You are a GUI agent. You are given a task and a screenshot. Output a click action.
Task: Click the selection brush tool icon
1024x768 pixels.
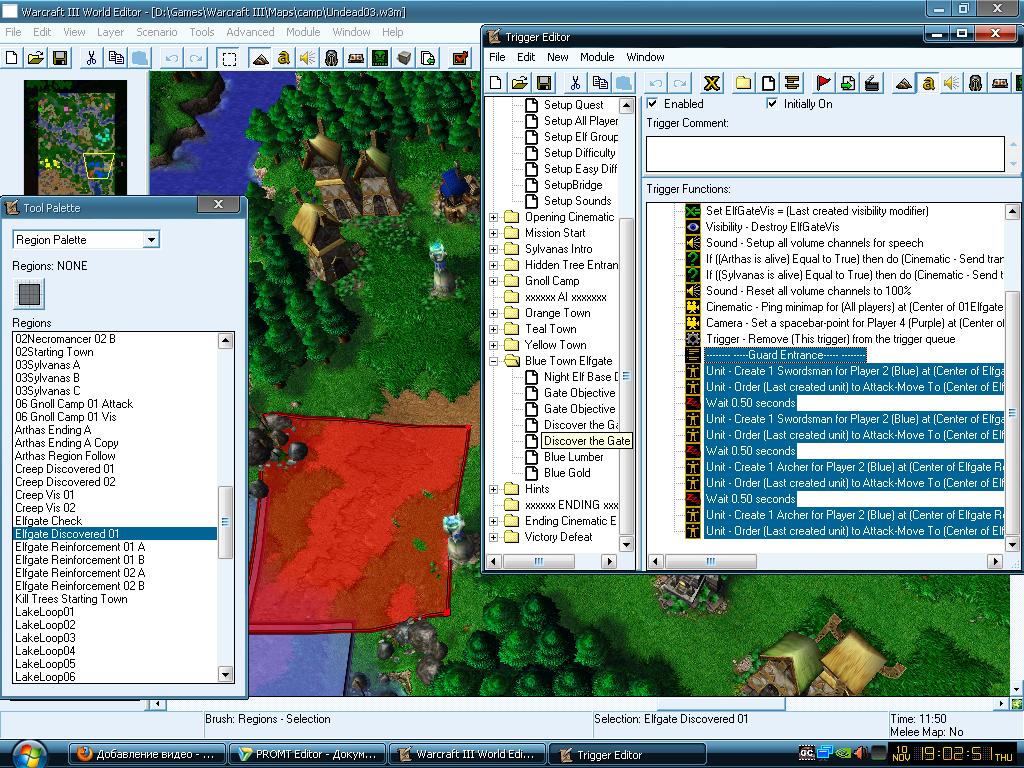pyautogui.click(x=229, y=58)
